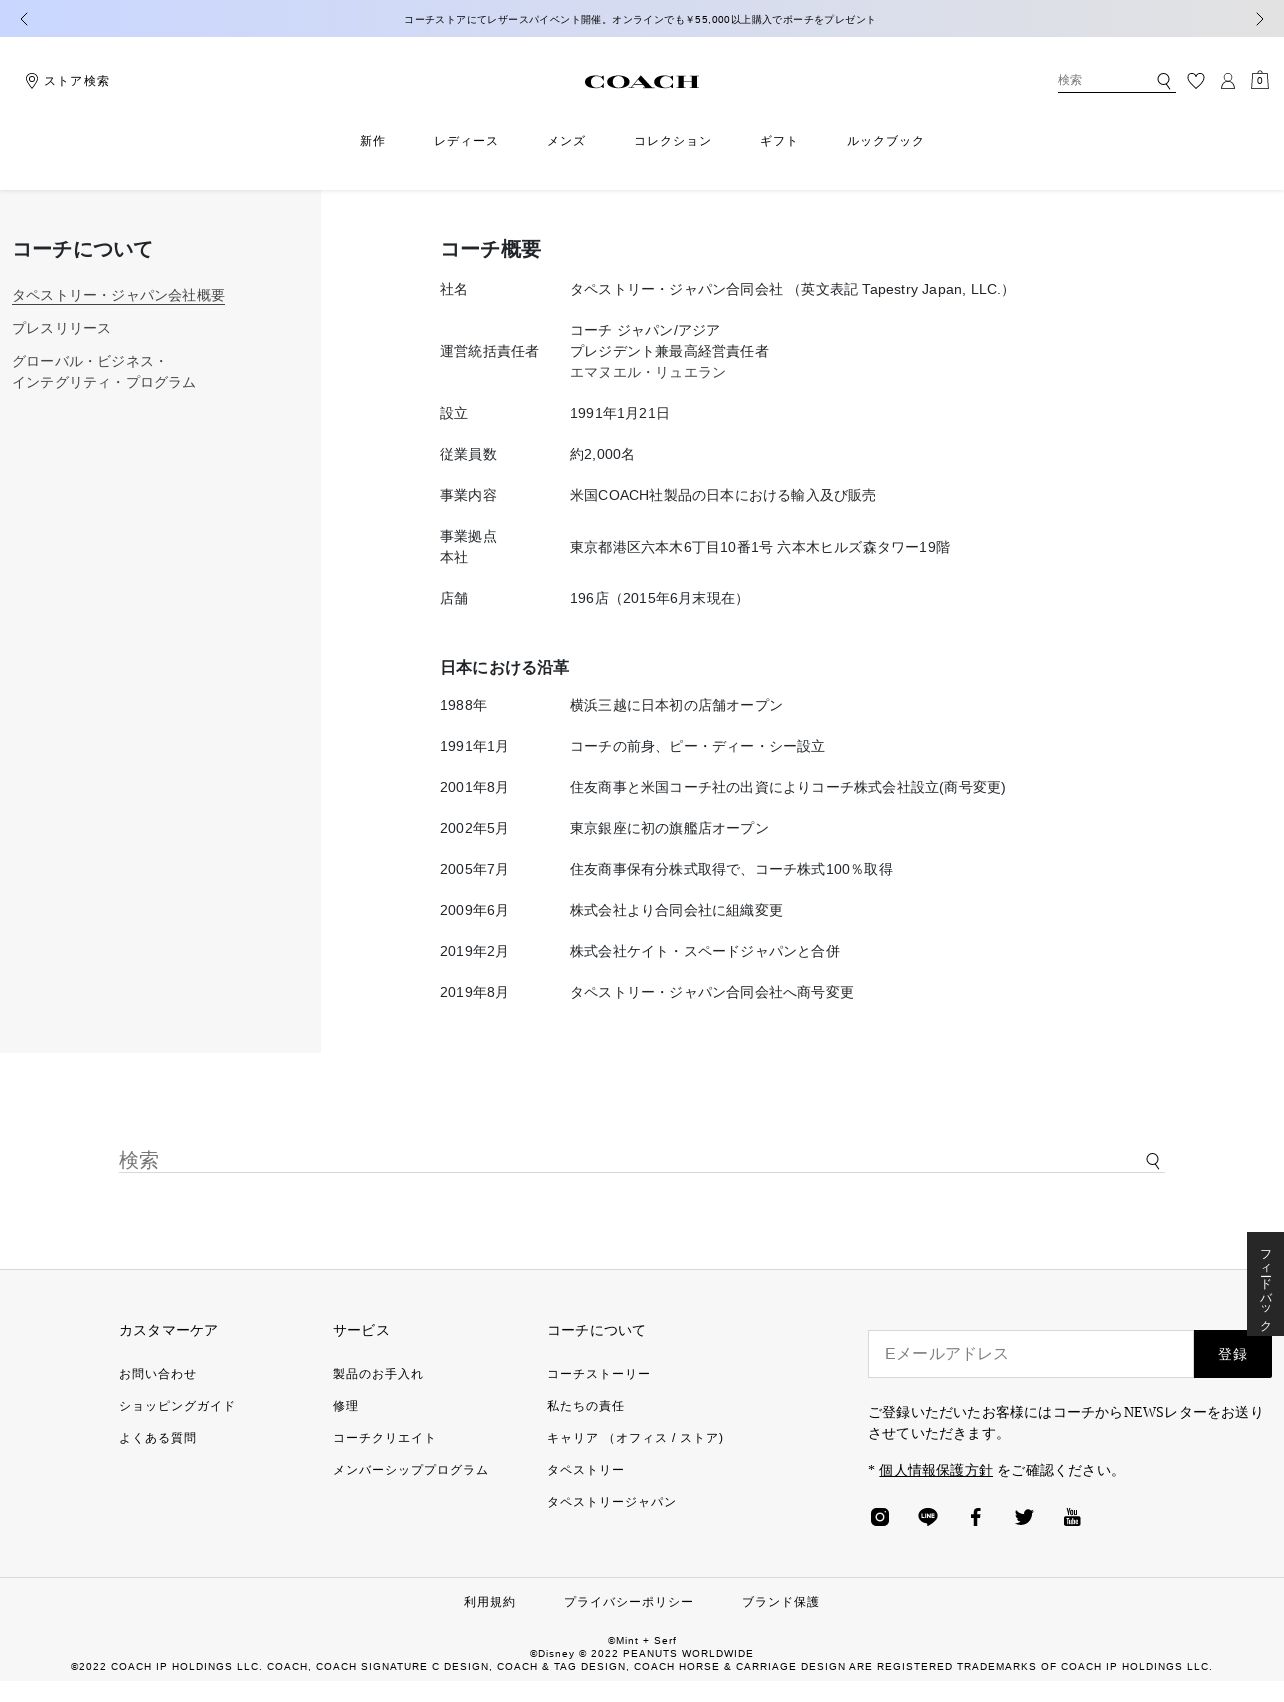This screenshot has height=1702, width=1284.
Task: Click エマヌエル・リュエラン name text
Action: pyautogui.click(x=648, y=372)
